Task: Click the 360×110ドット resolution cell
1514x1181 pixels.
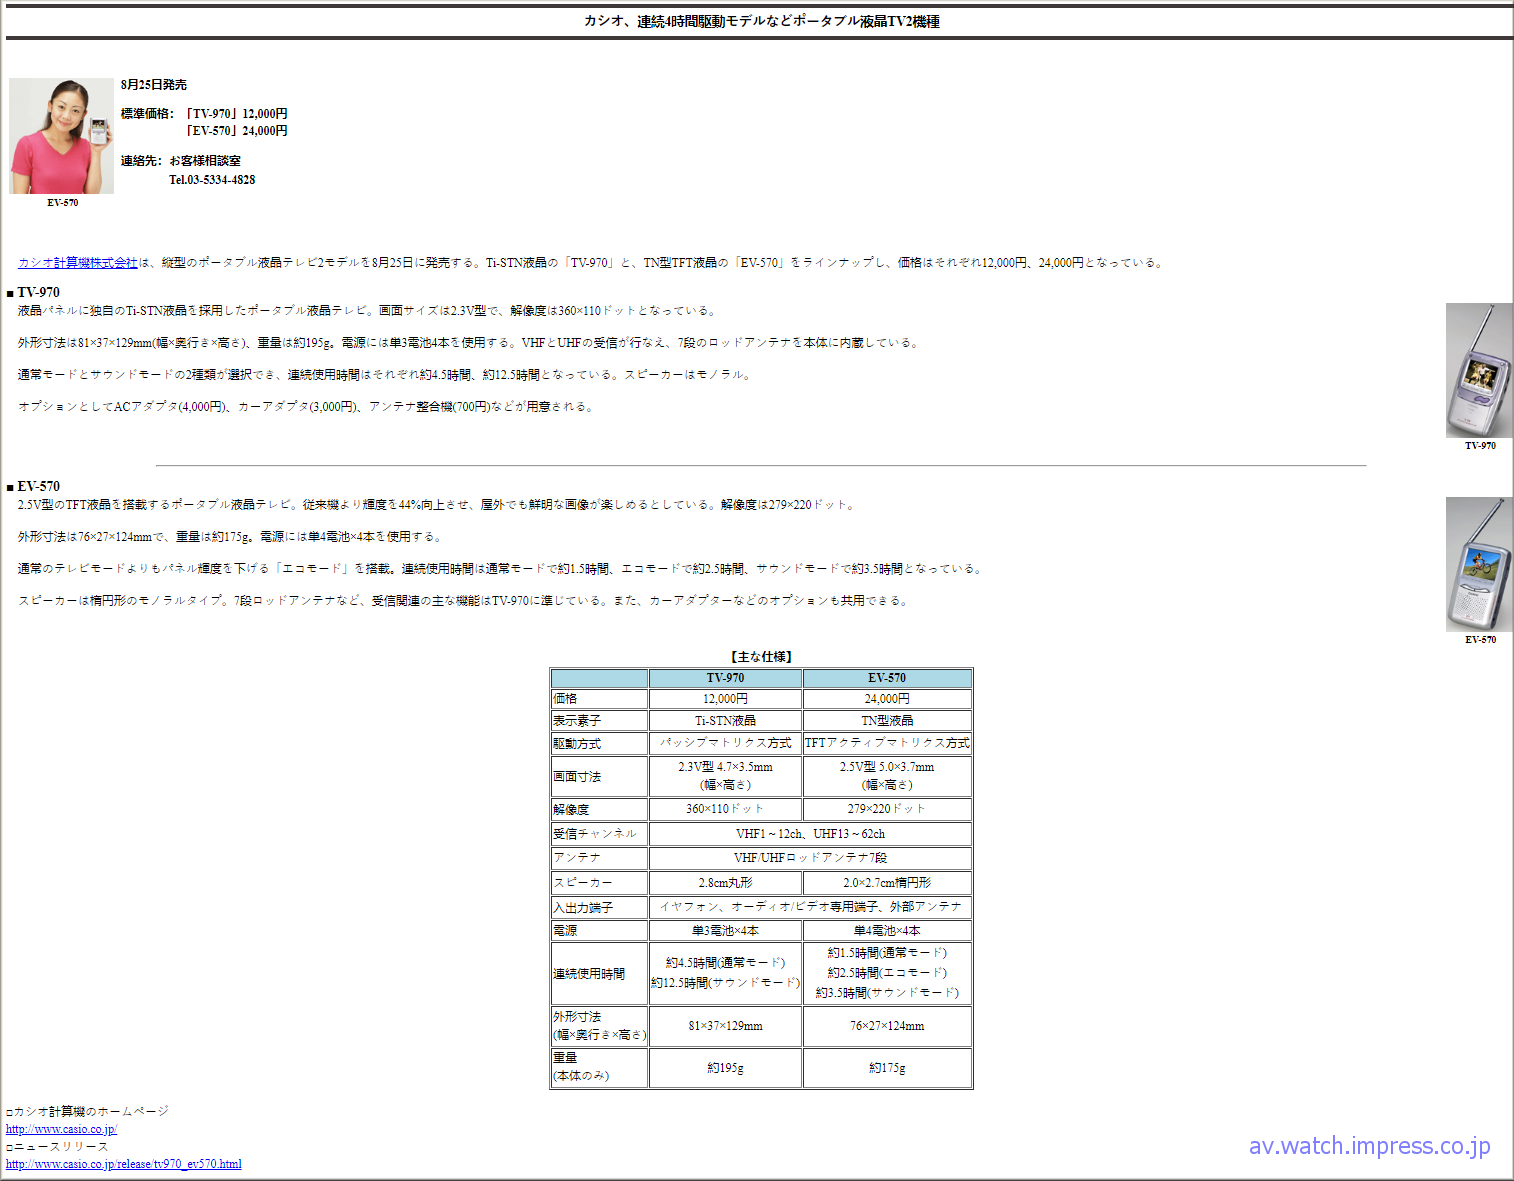Action: click(x=725, y=809)
